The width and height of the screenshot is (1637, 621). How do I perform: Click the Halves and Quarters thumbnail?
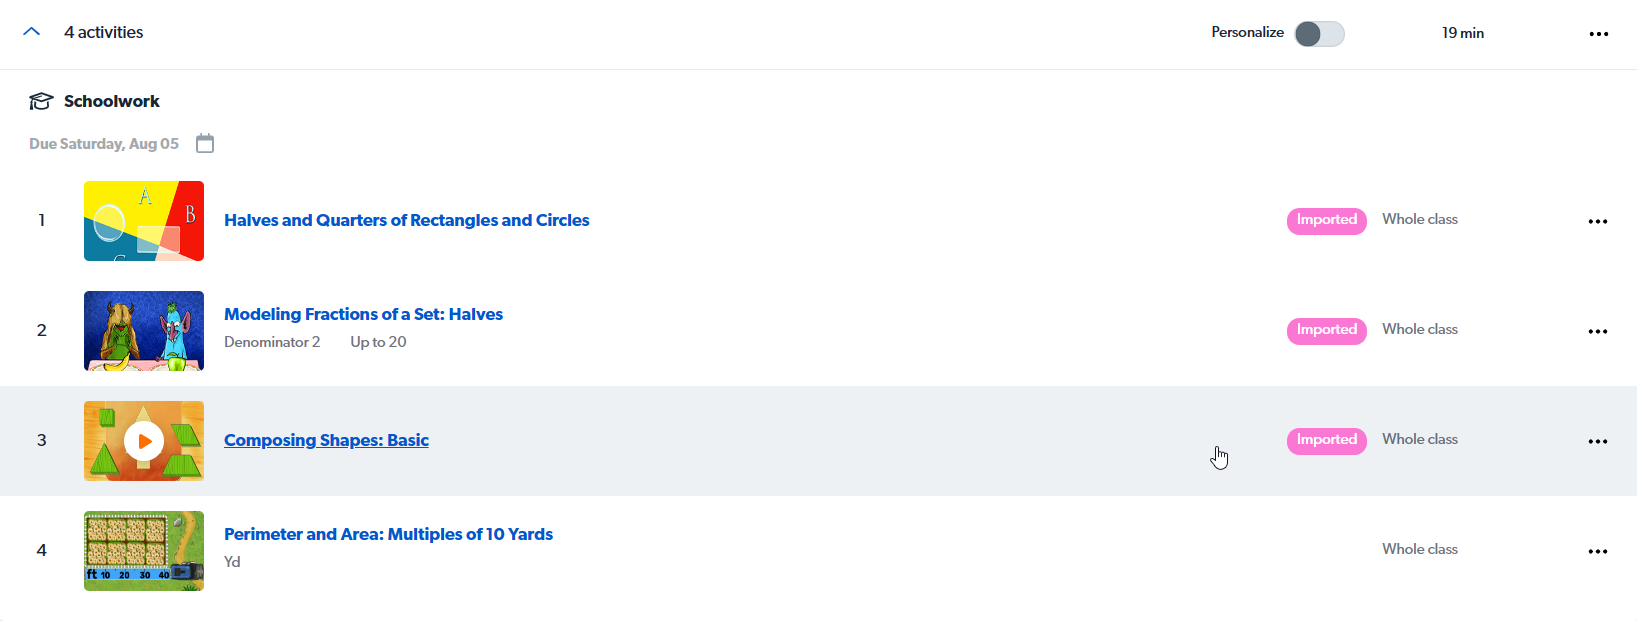[144, 221]
